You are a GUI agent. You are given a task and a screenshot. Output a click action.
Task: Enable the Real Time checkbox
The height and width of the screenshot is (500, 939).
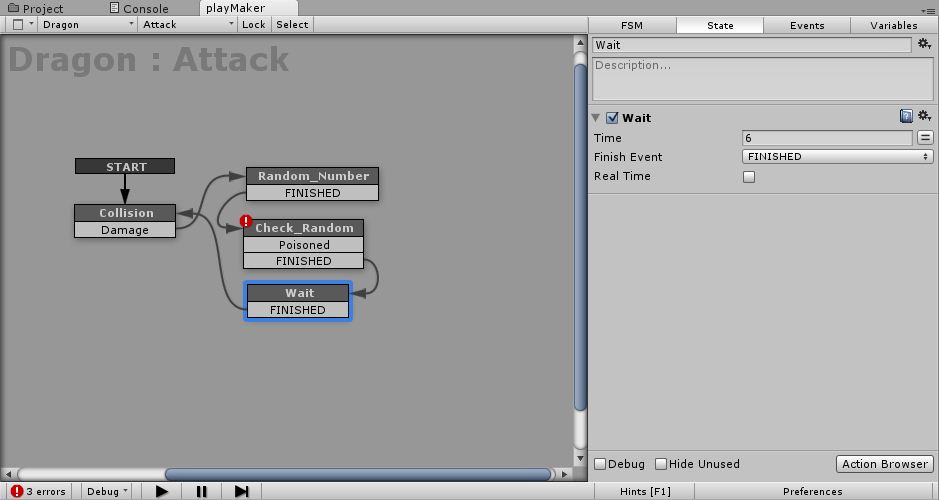pyautogui.click(x=749, y=177)
